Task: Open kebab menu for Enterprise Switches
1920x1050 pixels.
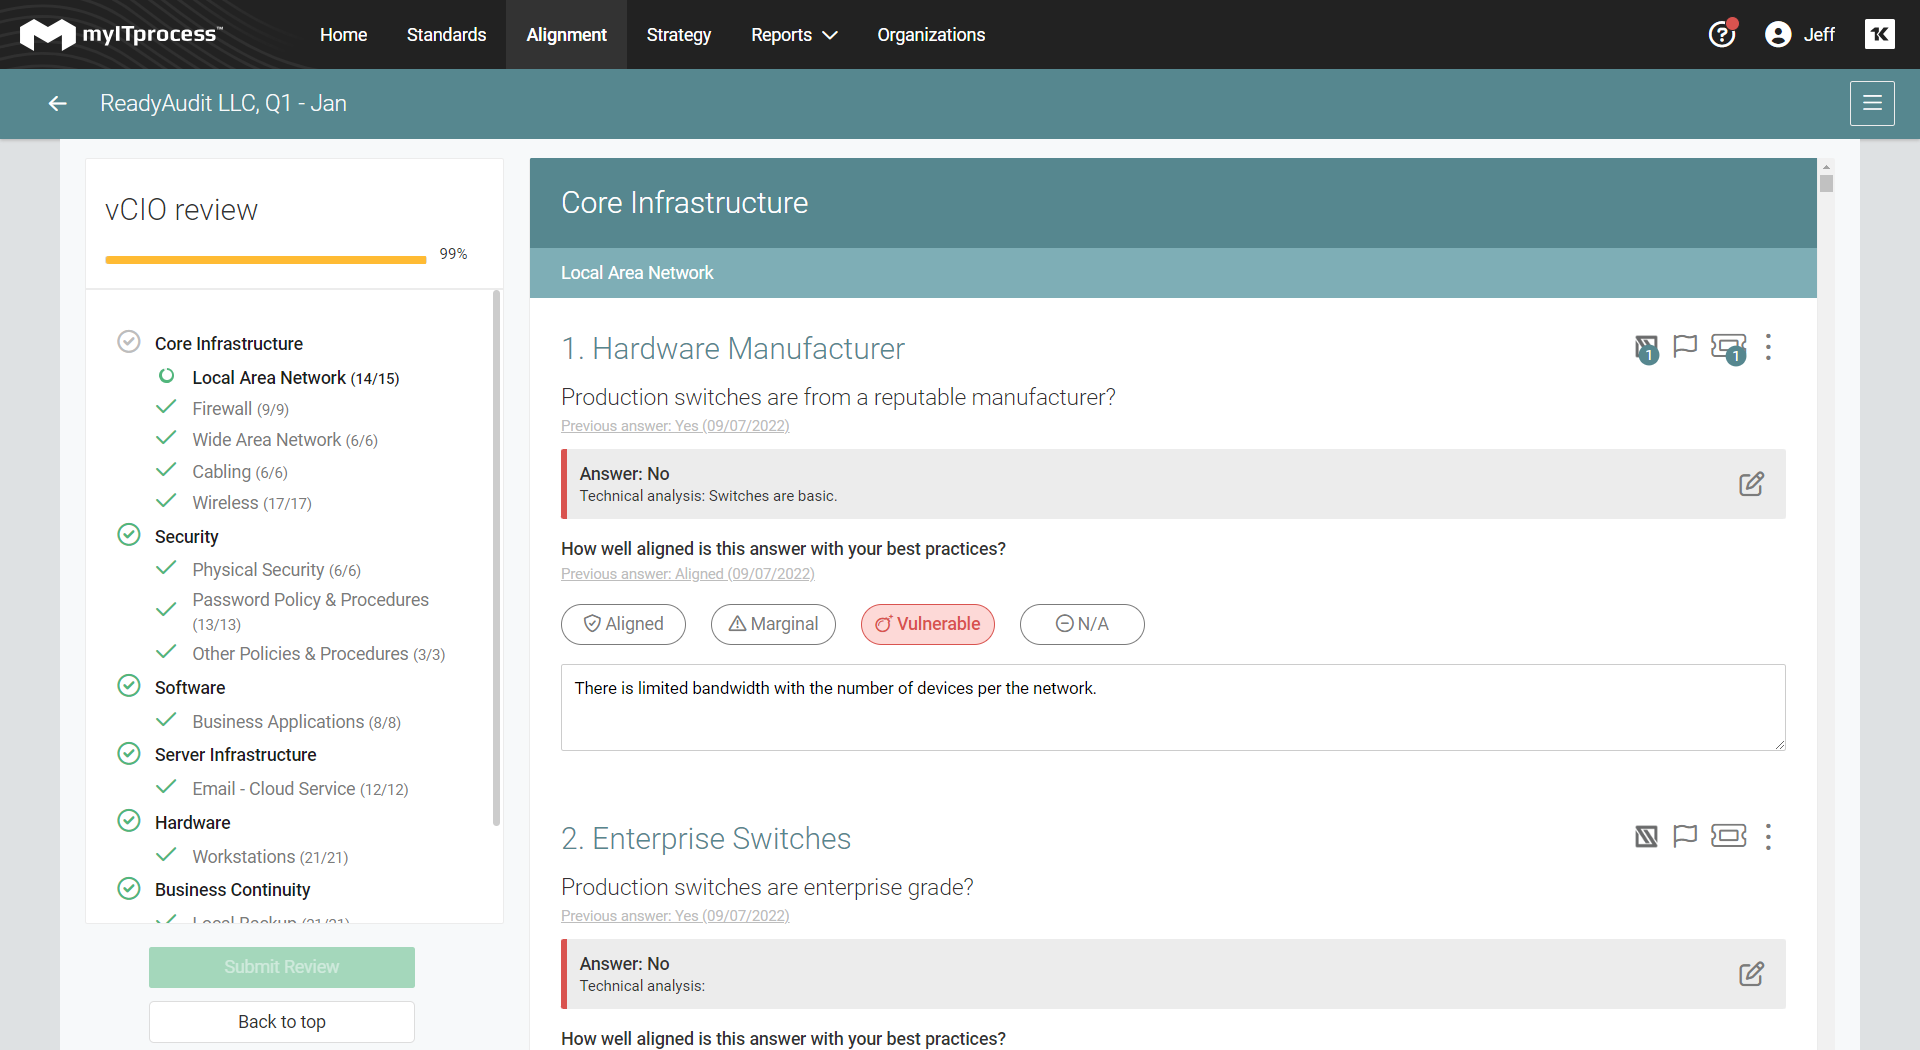Action: [1768, 837]
